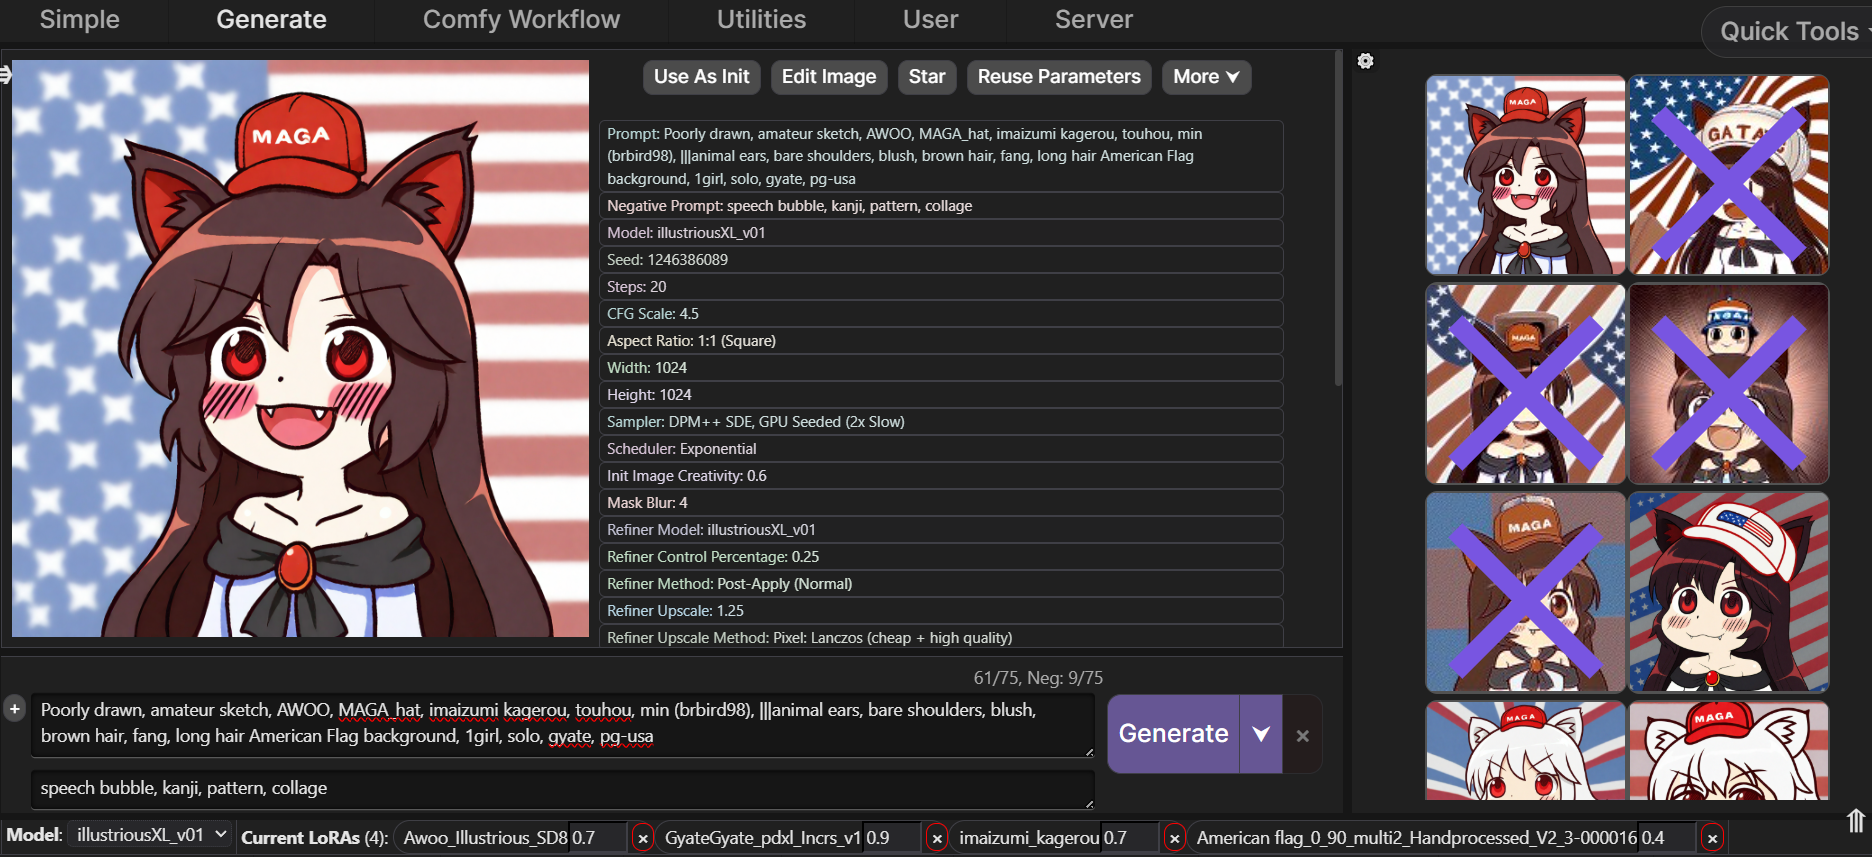Screen dimensions: 1872x857
Task: Select the first MAGA-hat wolf girl thumbnail
Action: [x=1525, y=175]
